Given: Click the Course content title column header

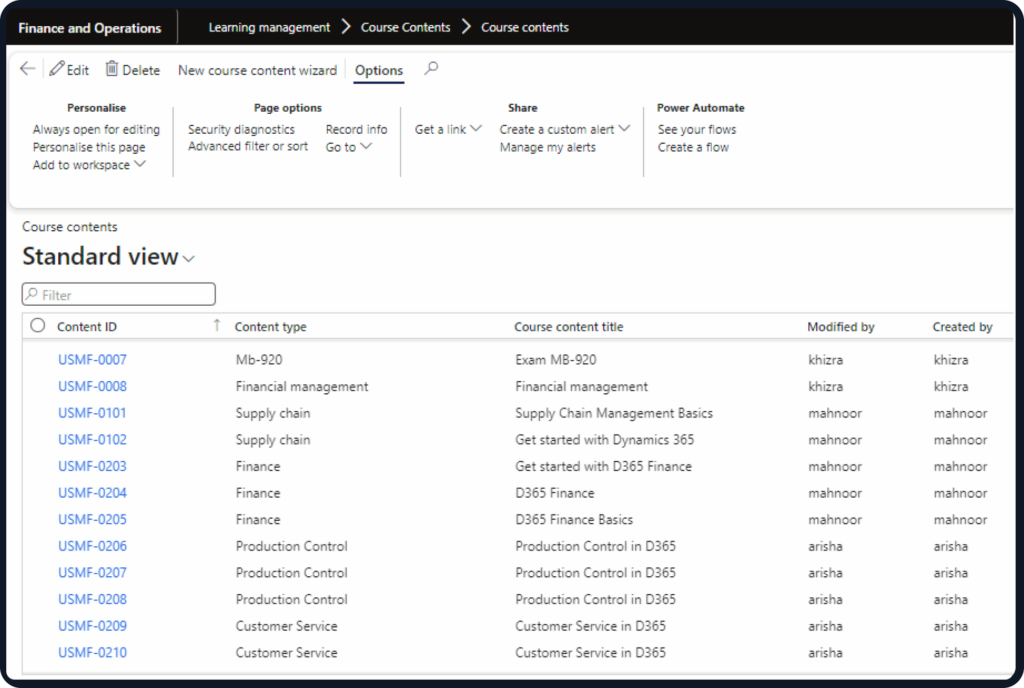Looking at the screenshot, I should point(568,326).
